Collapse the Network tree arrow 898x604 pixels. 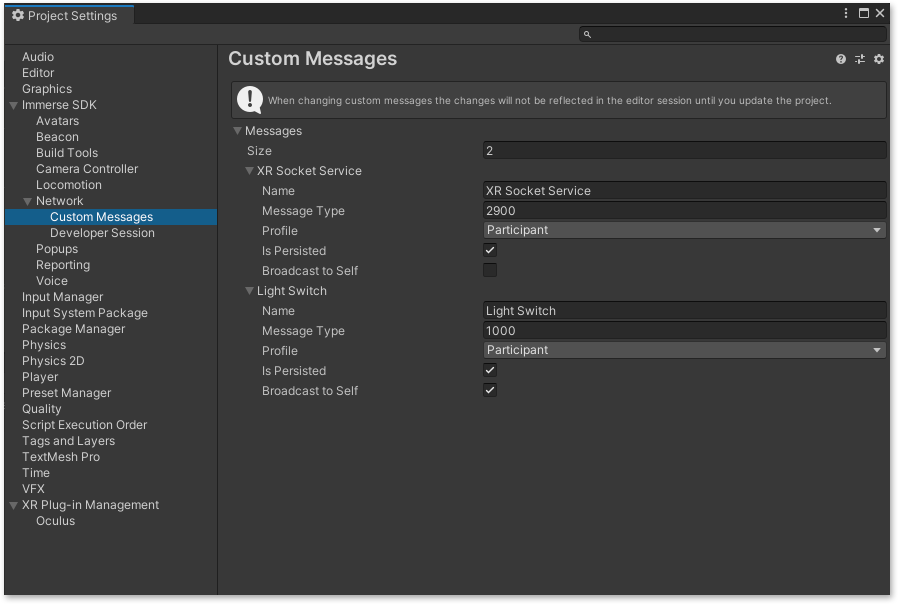(27, 202)
